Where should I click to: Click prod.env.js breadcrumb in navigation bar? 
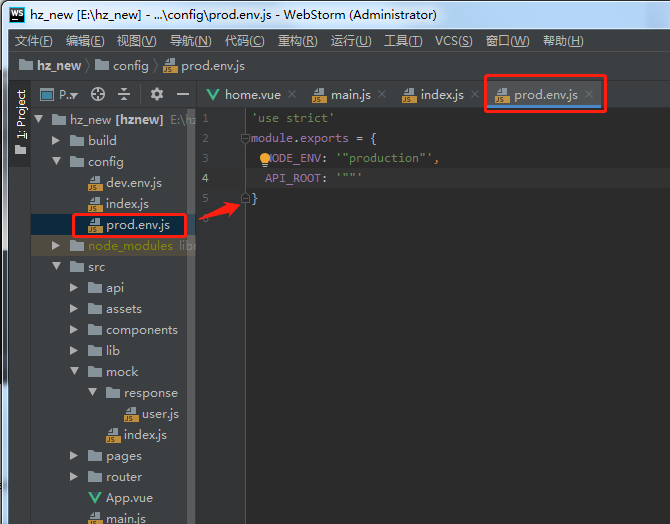click(x=204, y=65)
